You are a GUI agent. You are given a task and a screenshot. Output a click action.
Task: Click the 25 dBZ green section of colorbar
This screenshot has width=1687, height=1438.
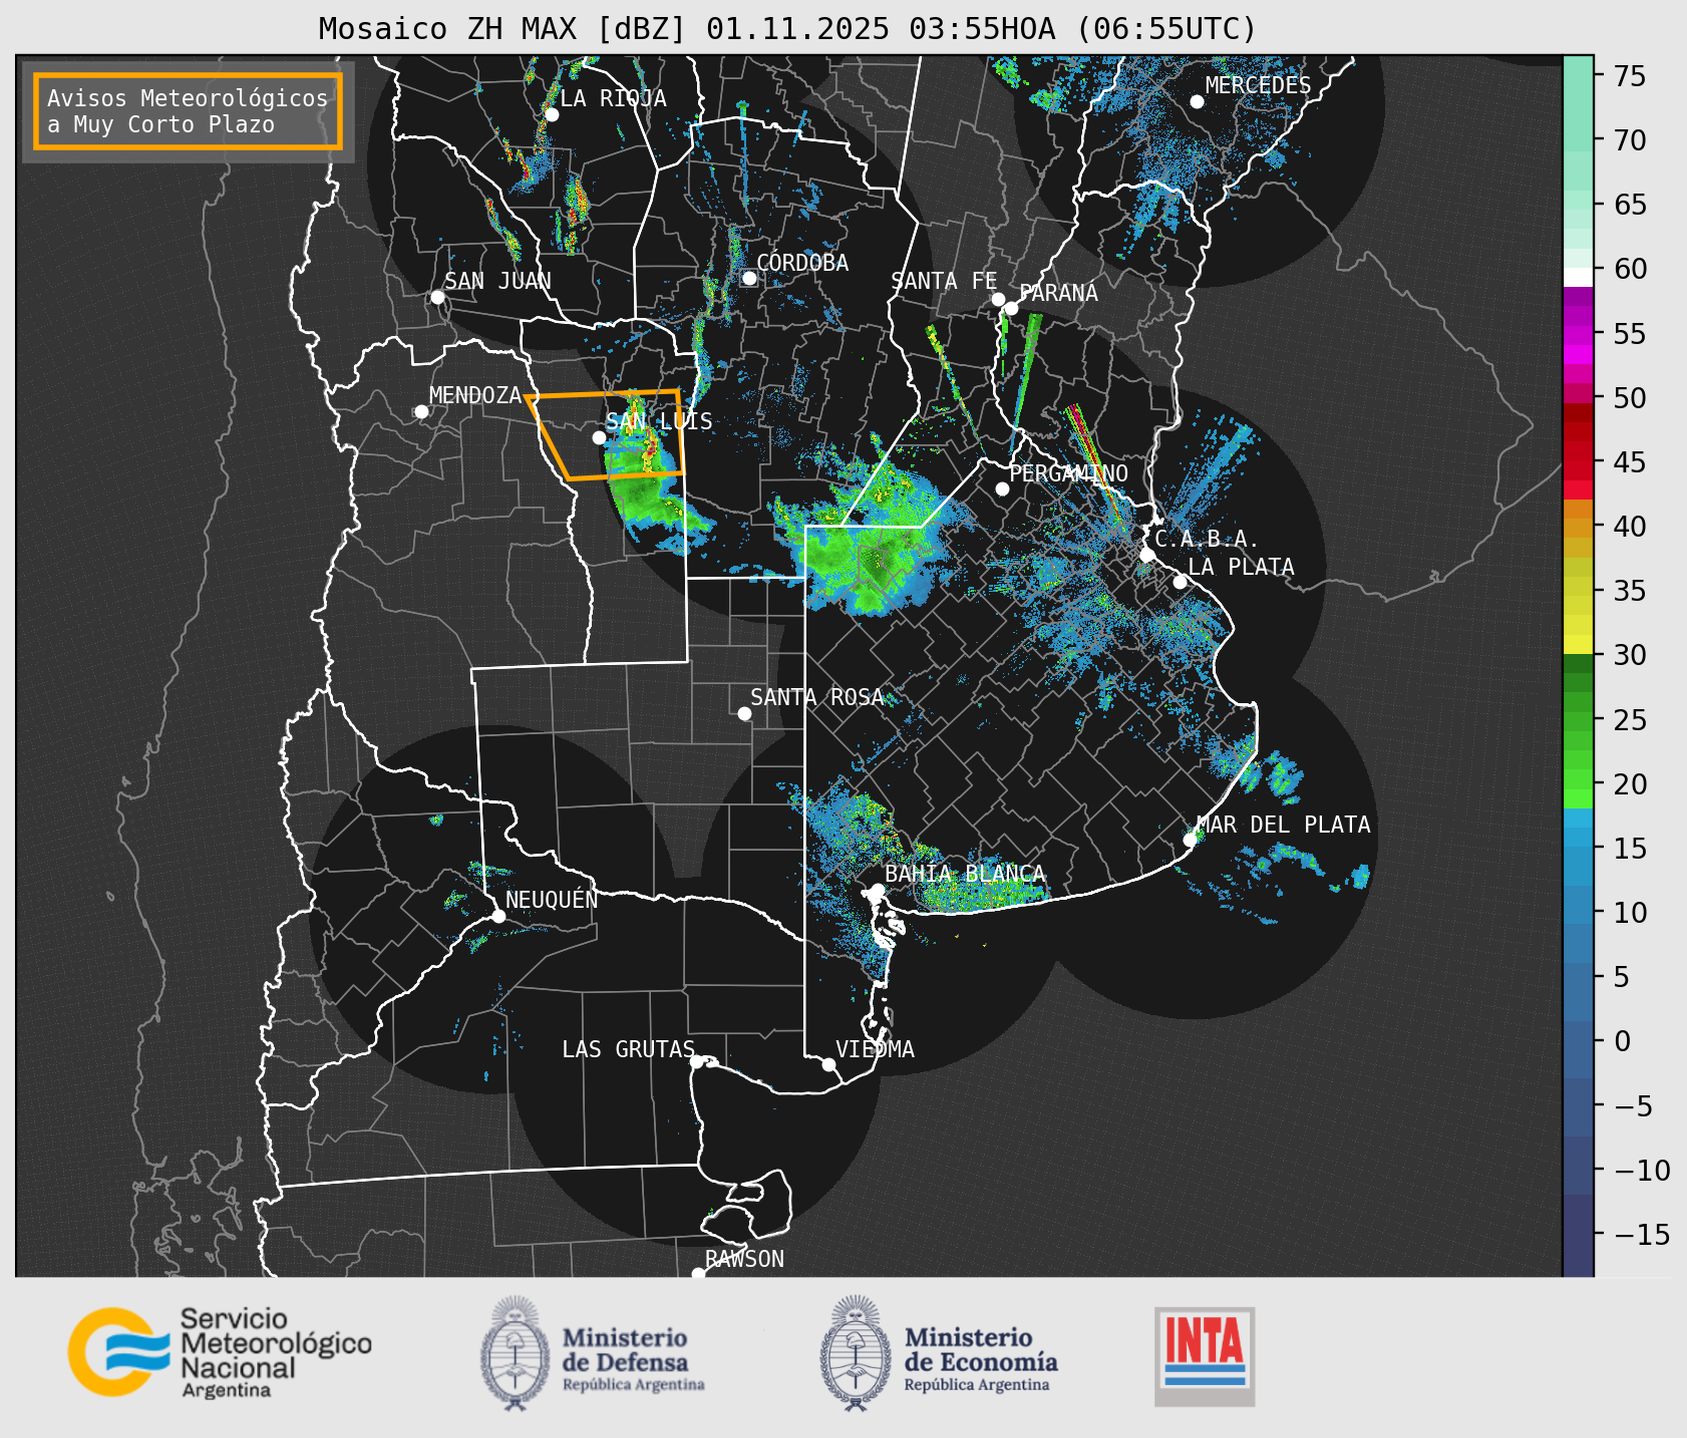tap(1577, 720)
